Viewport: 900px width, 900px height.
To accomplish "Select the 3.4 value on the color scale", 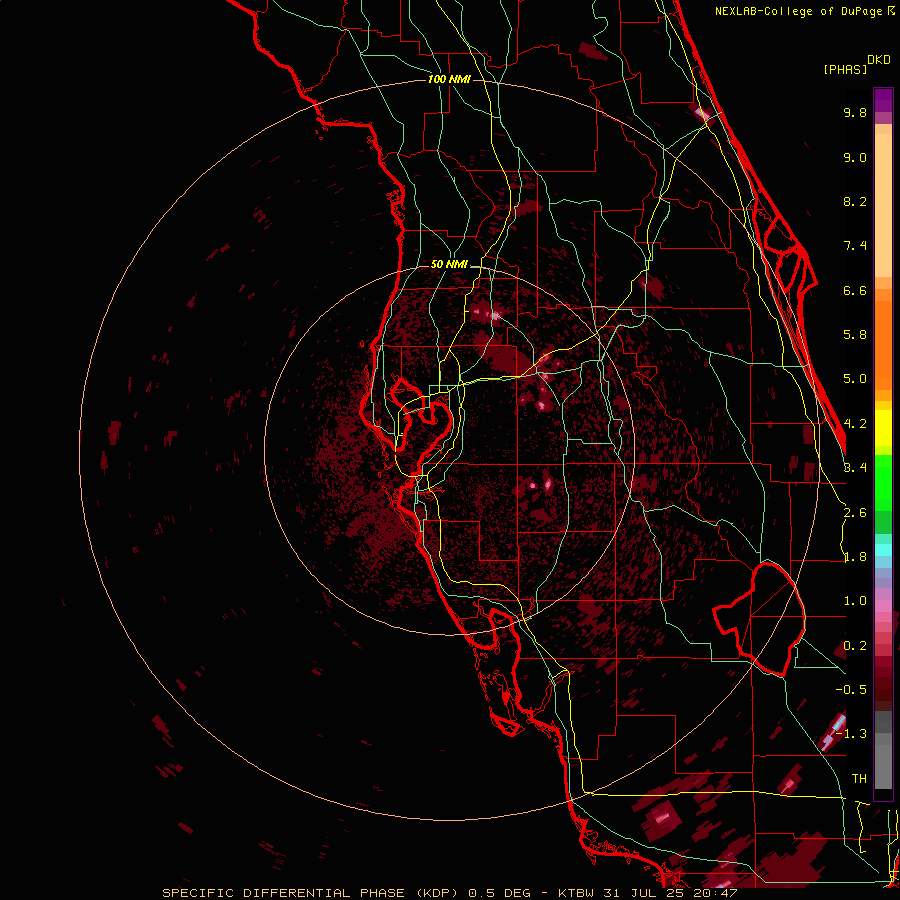I will (x=855, y=468).
